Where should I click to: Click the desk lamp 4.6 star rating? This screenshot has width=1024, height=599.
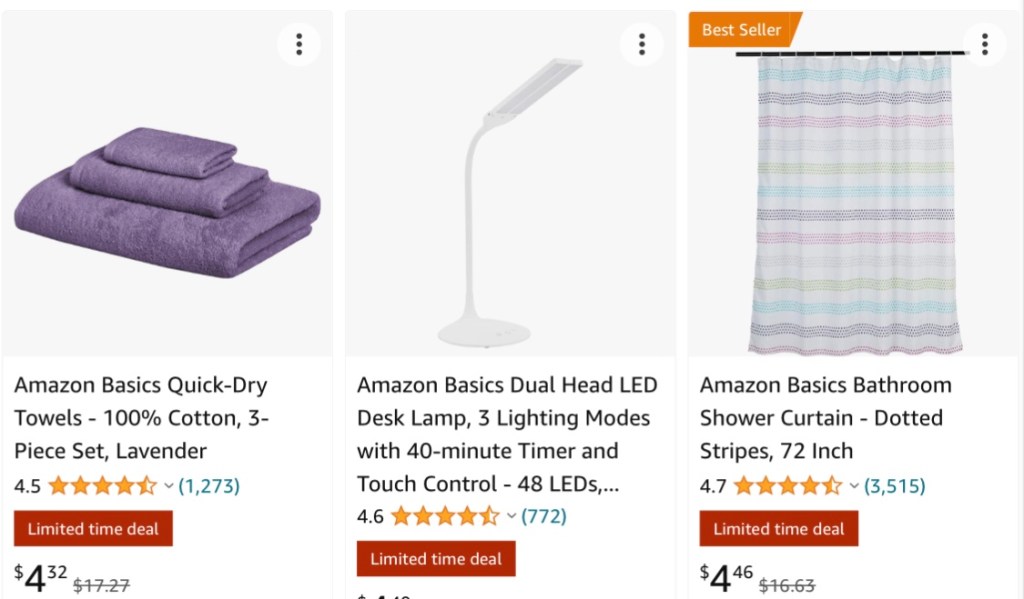[445, 517]
